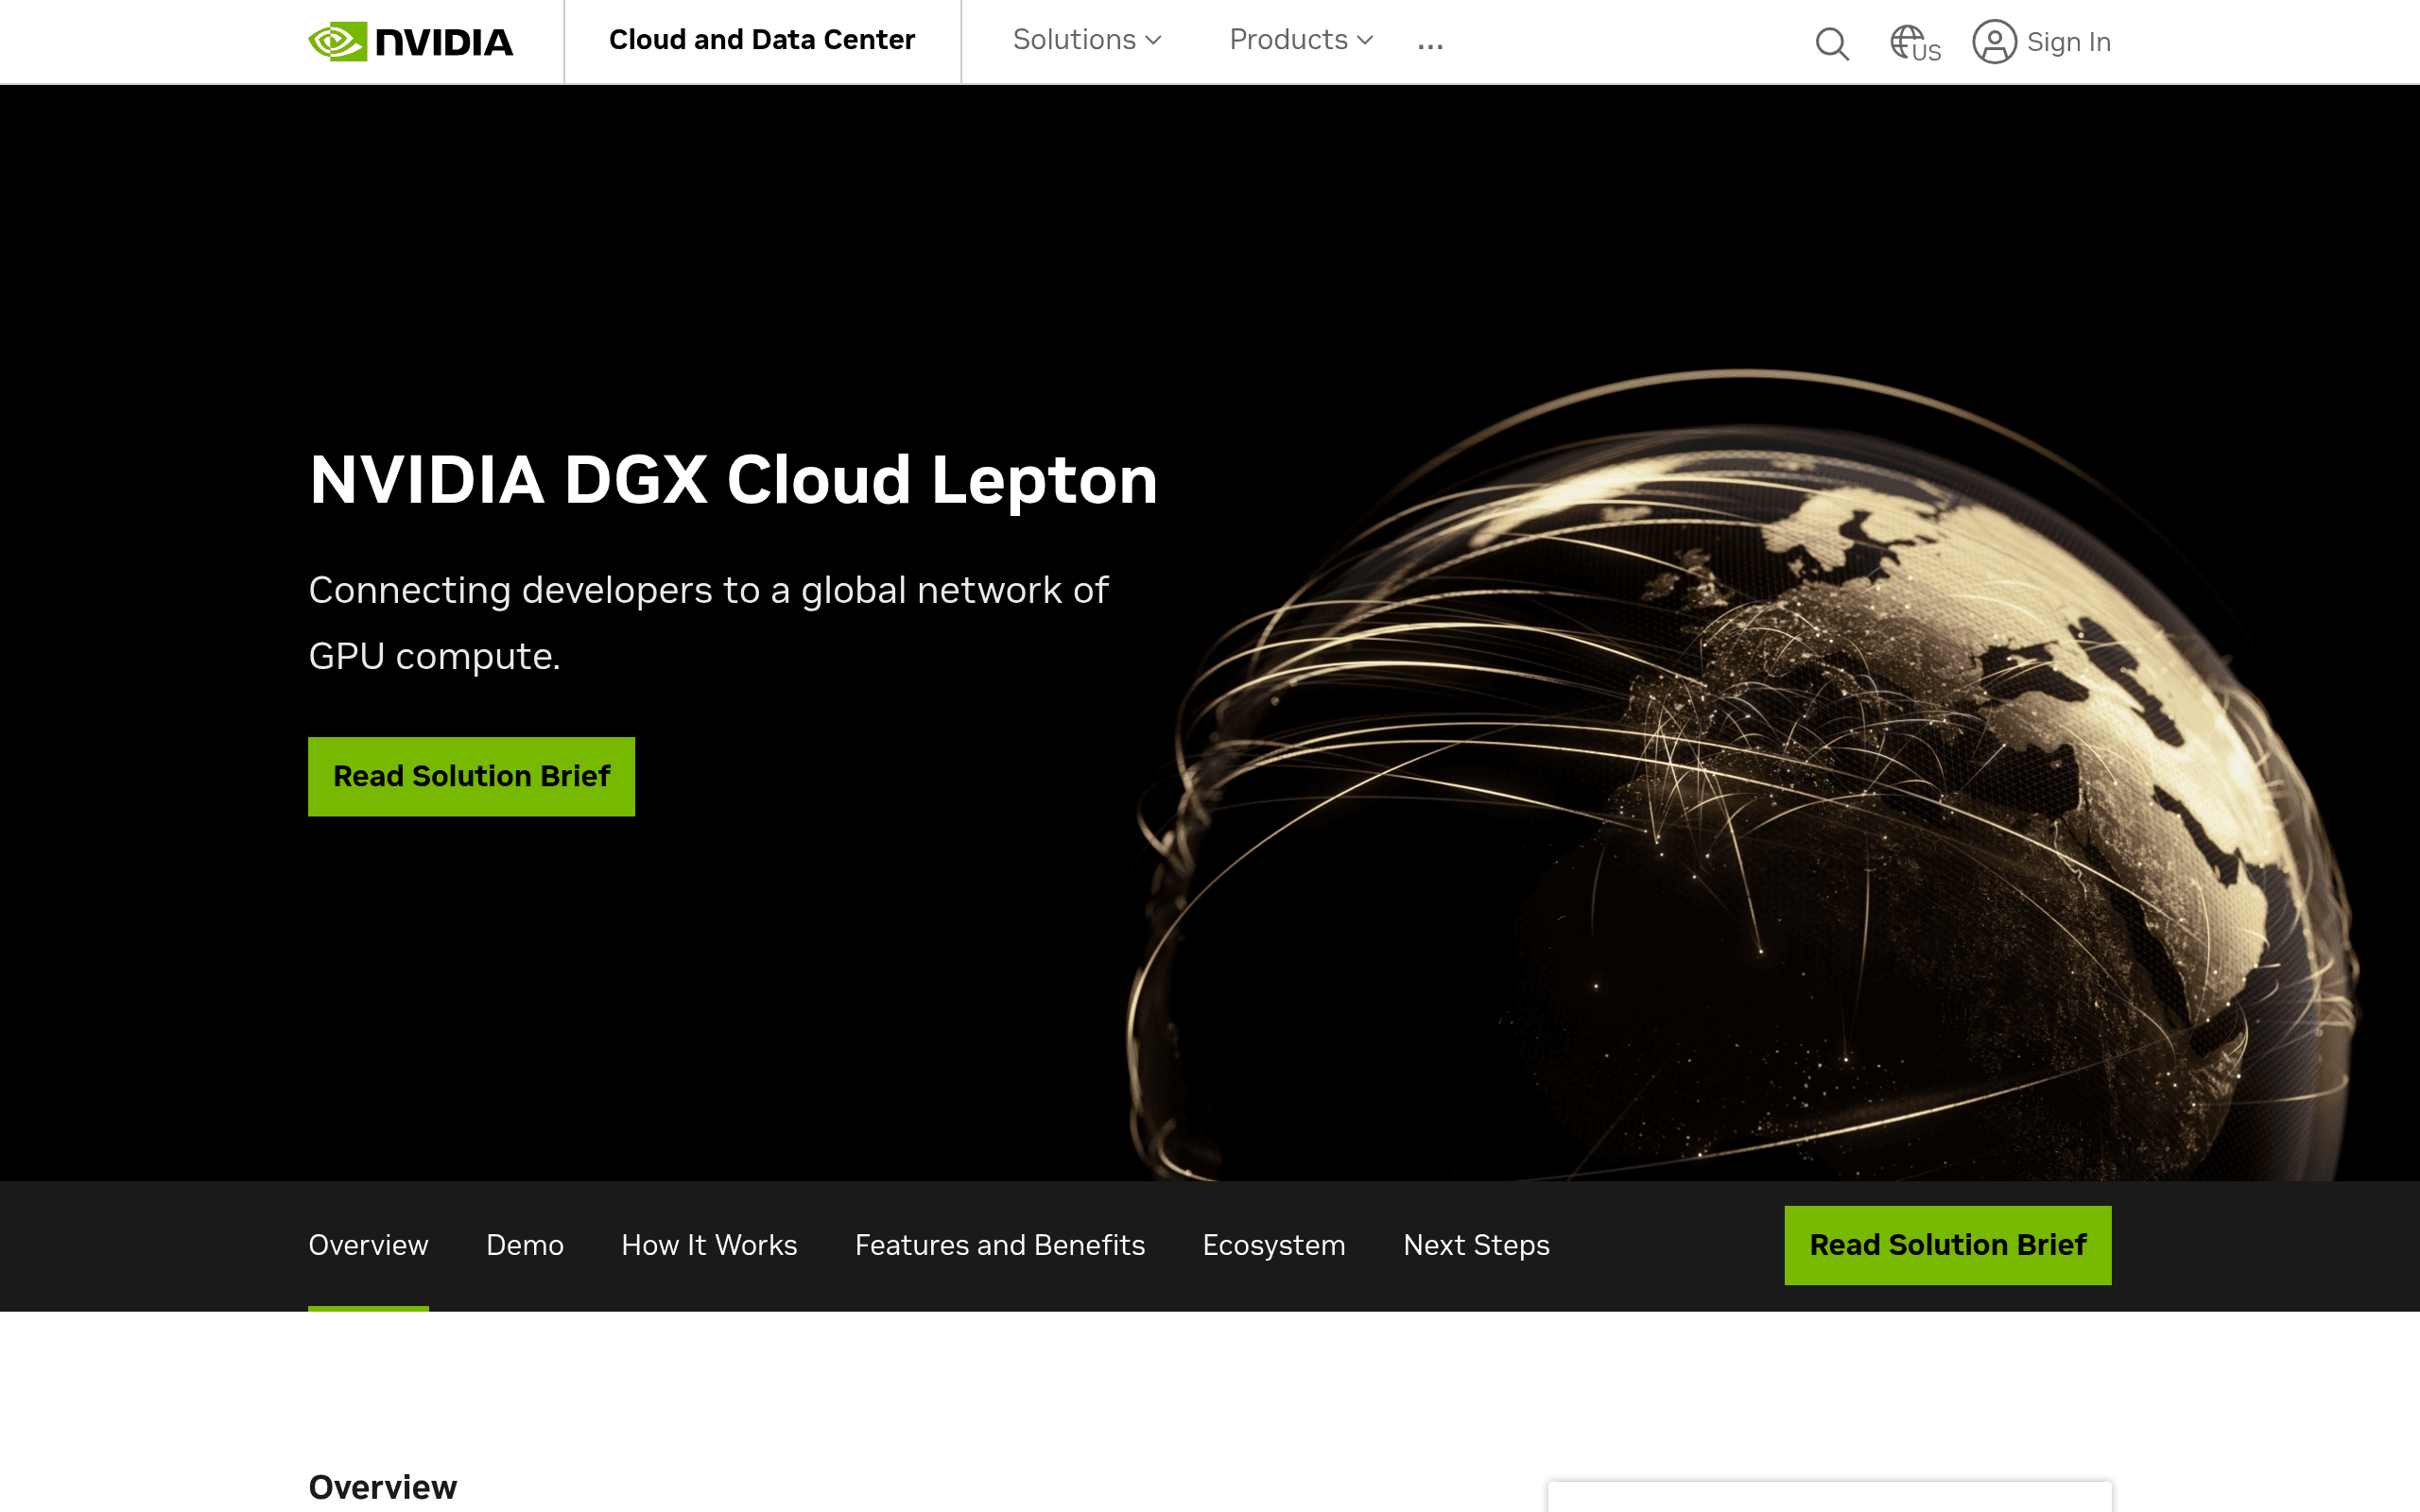Select the Overview tab

pyautogui.click(x=368, y=1245)
